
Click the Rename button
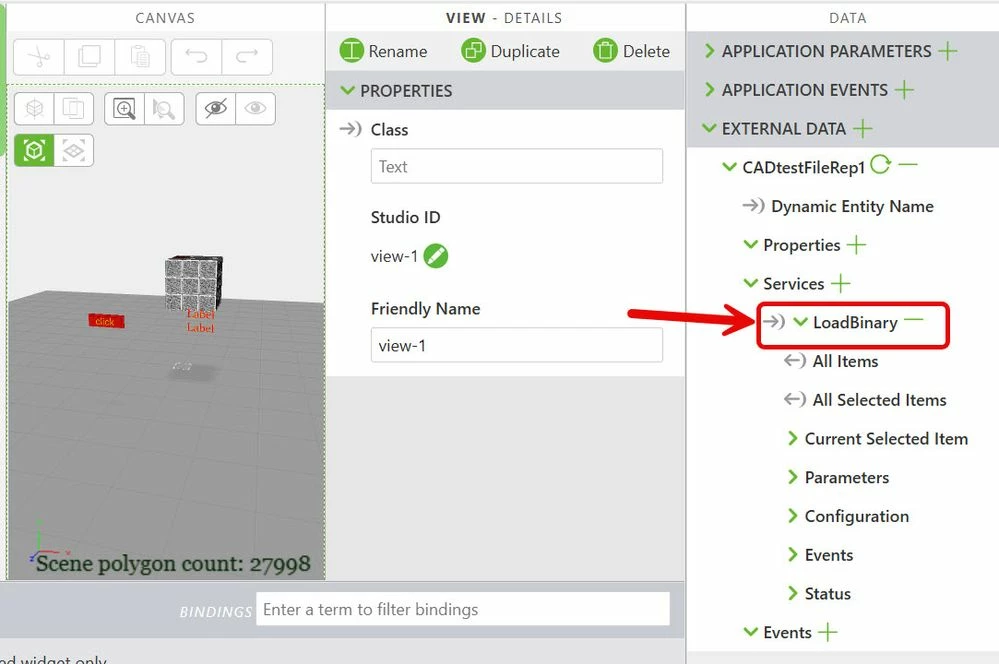[384, 51]
